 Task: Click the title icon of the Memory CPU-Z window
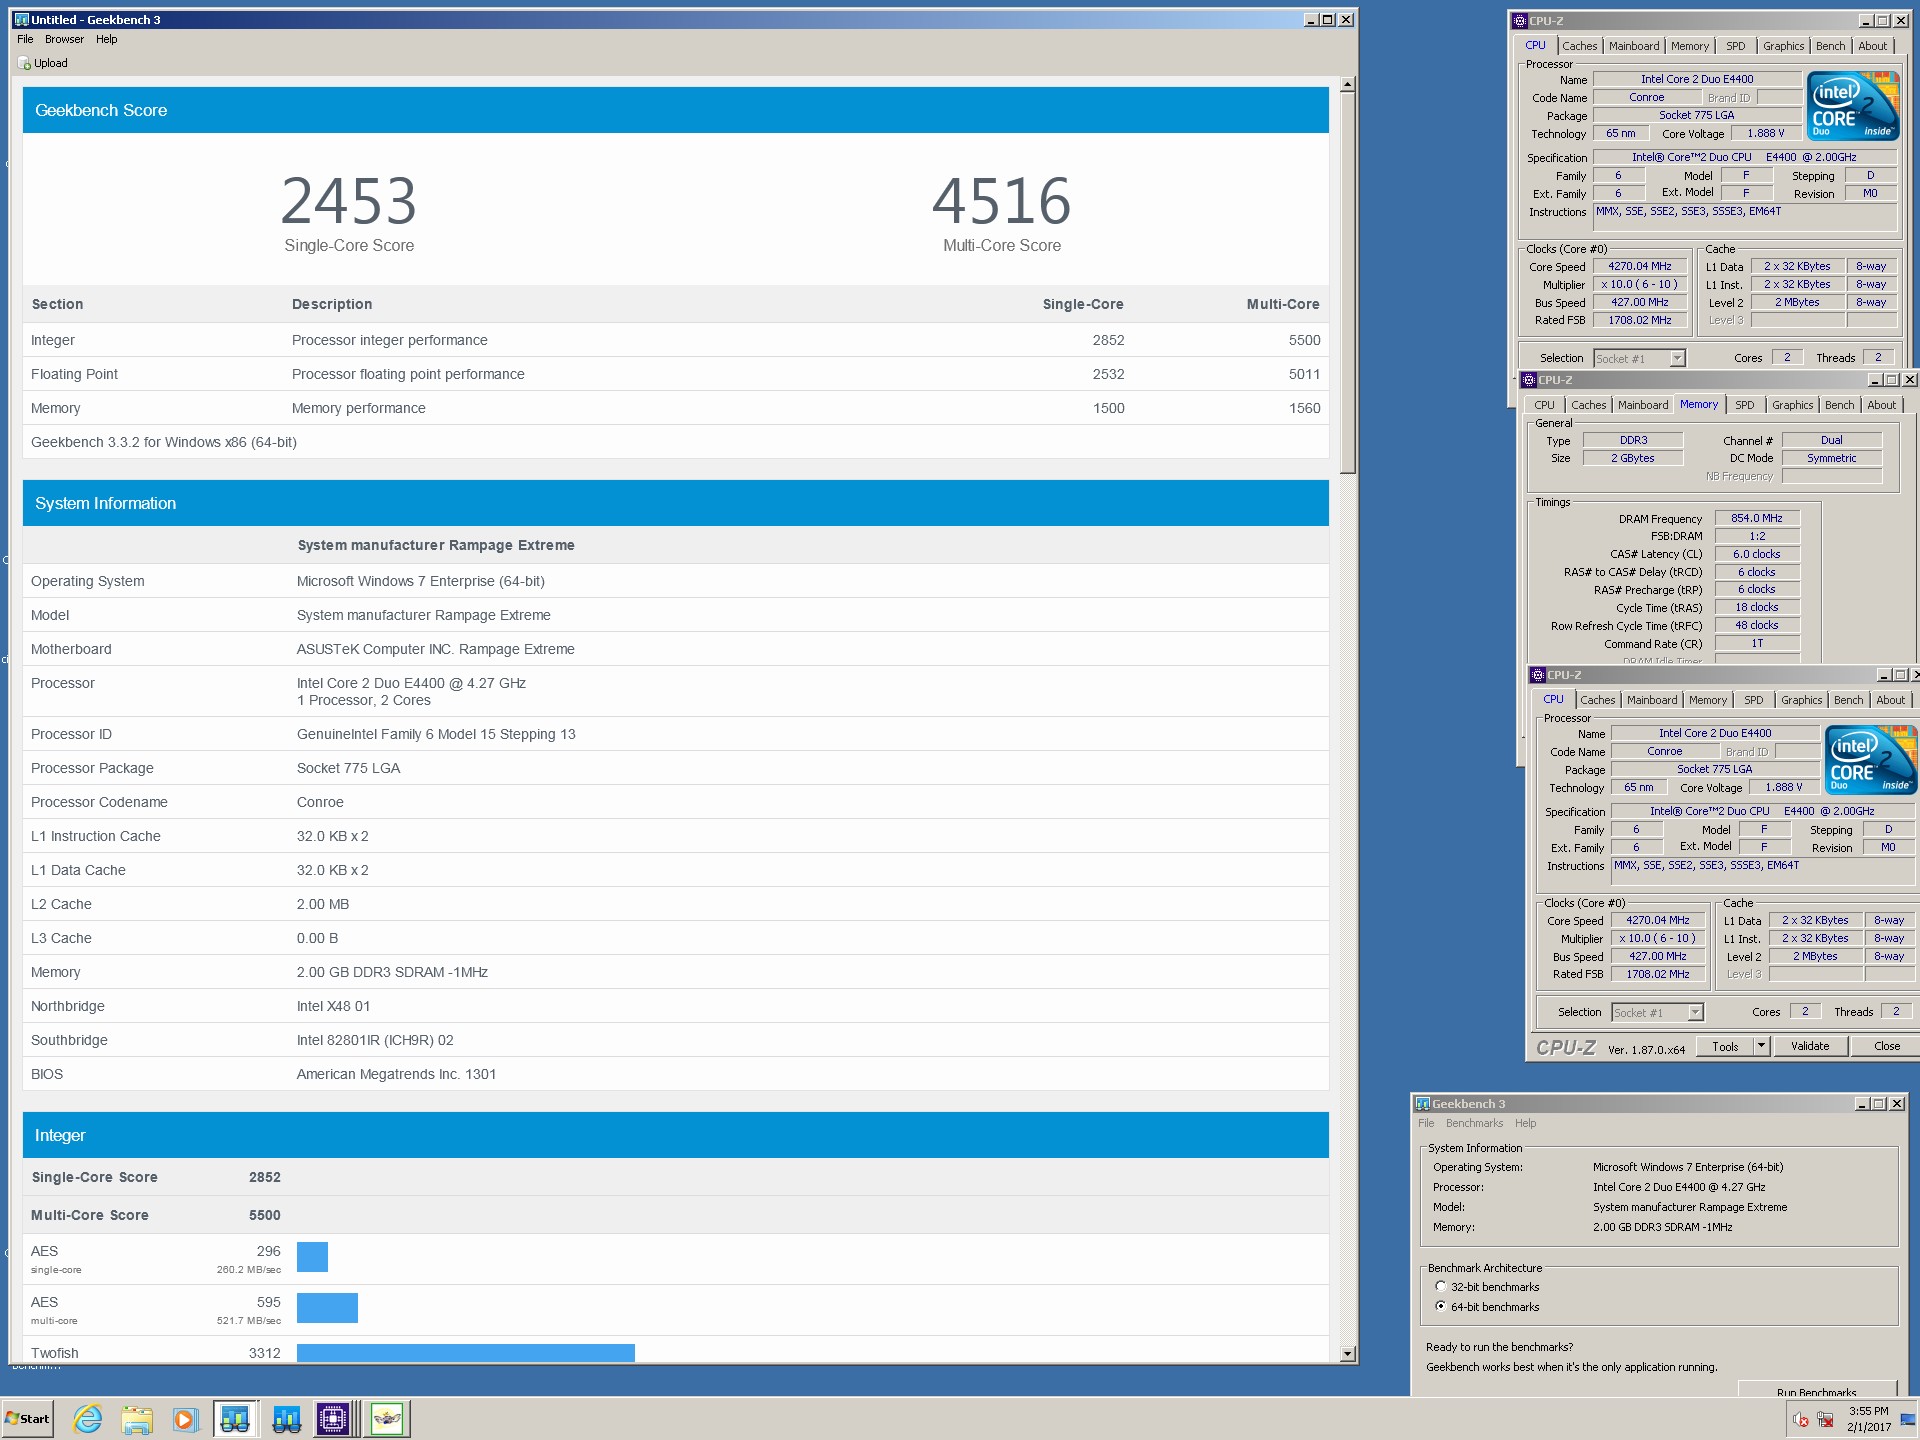tap(1529, 380)
